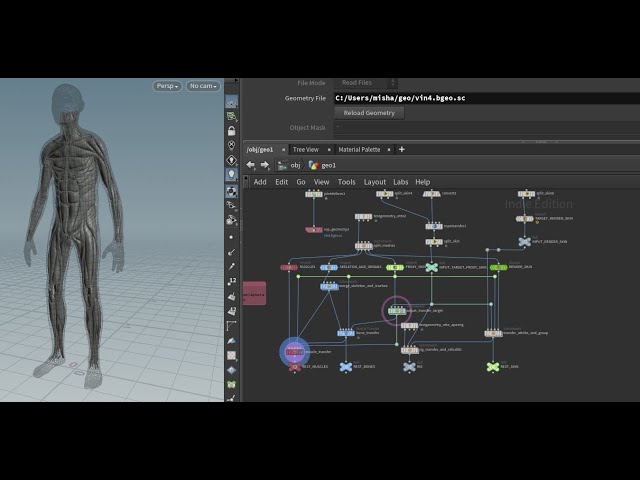The image size is (640, 480).
Task: Close the Material Palette tab
Action: [389, 150]
